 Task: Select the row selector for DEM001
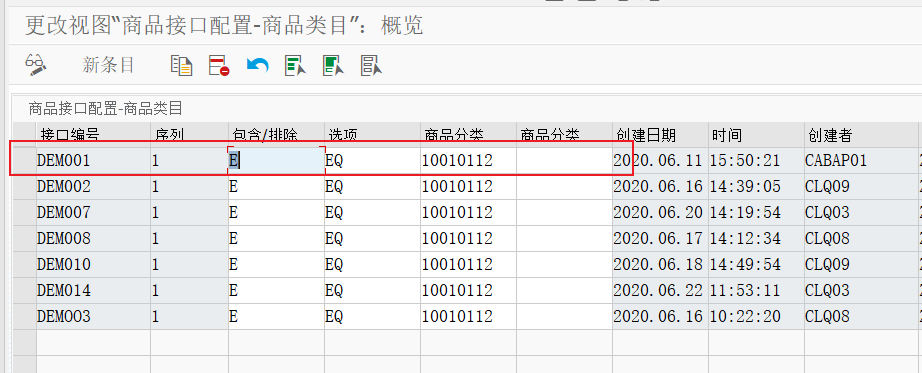25,161
